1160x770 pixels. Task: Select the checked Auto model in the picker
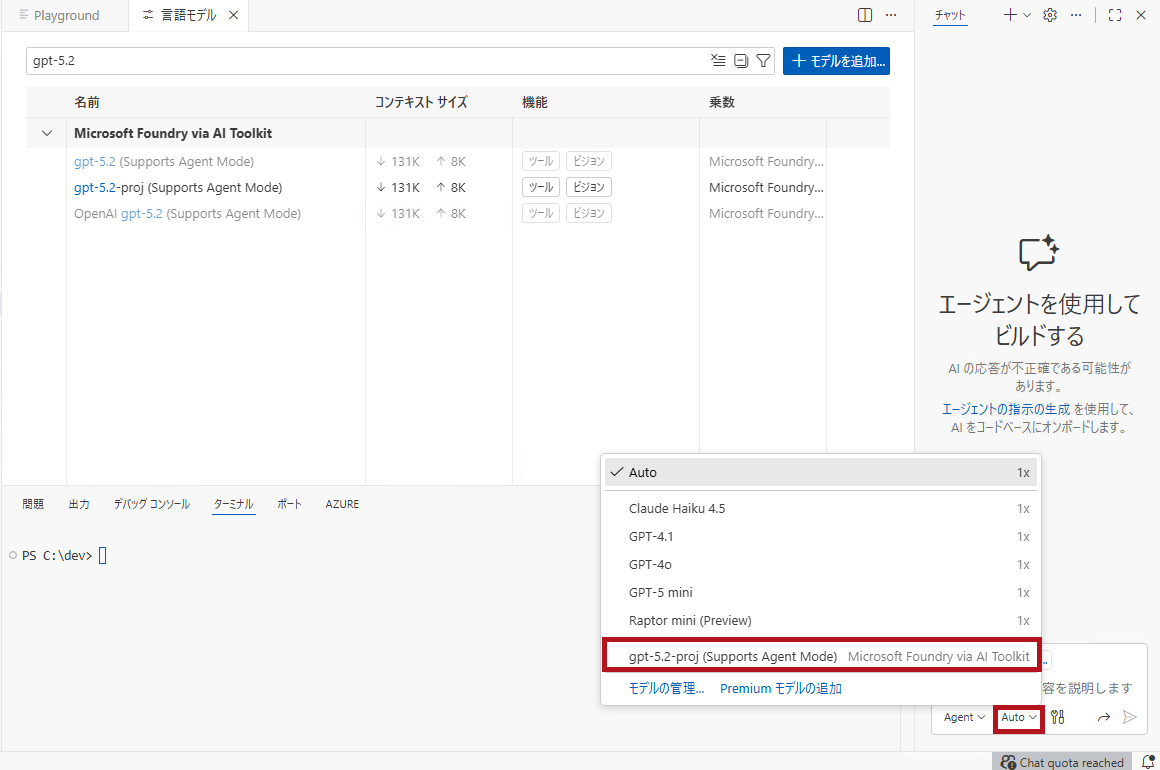(x=645, y=471)
